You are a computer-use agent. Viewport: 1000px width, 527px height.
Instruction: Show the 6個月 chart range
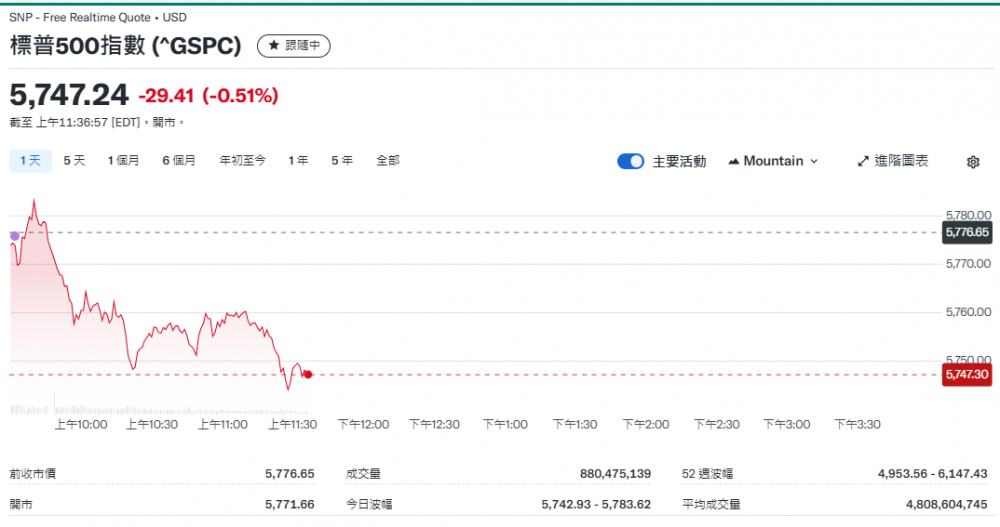click(179, 160)
